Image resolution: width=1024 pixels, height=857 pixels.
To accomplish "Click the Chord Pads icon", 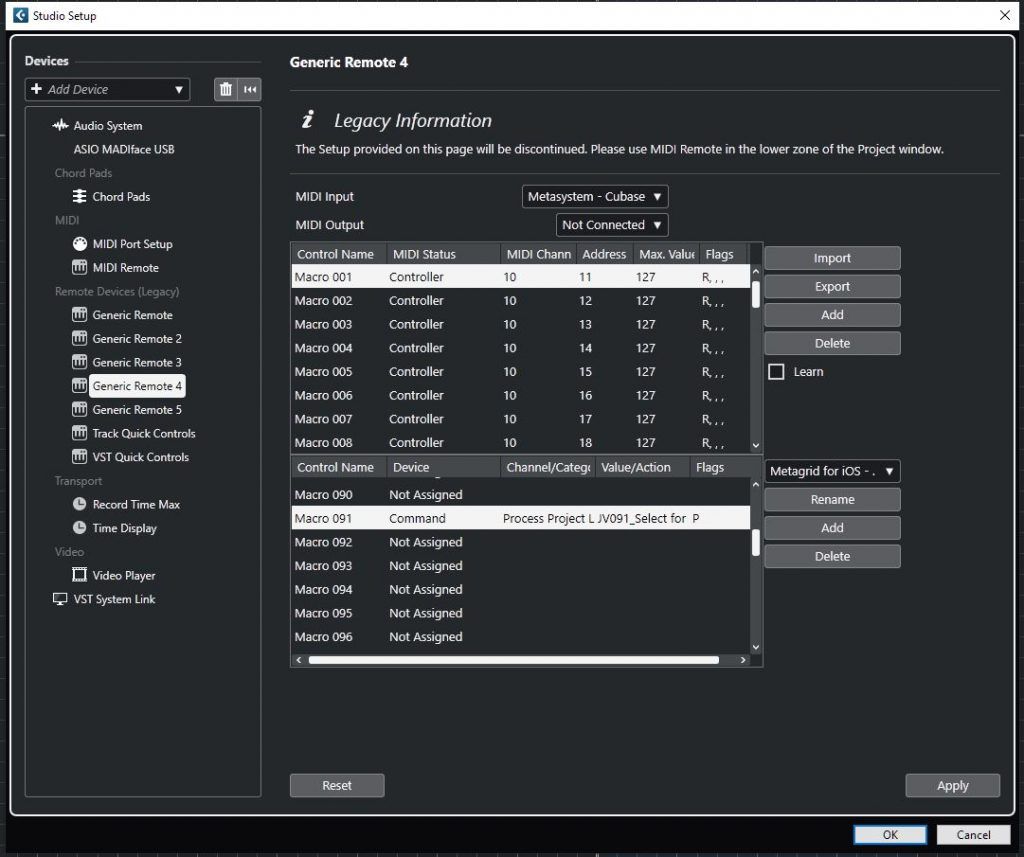I will 80,196.
